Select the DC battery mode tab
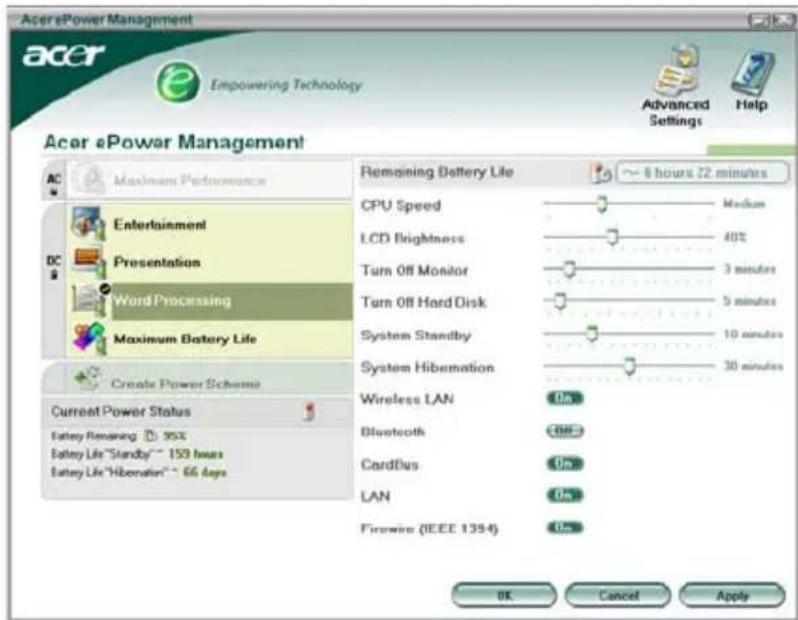 pos(54,281)
